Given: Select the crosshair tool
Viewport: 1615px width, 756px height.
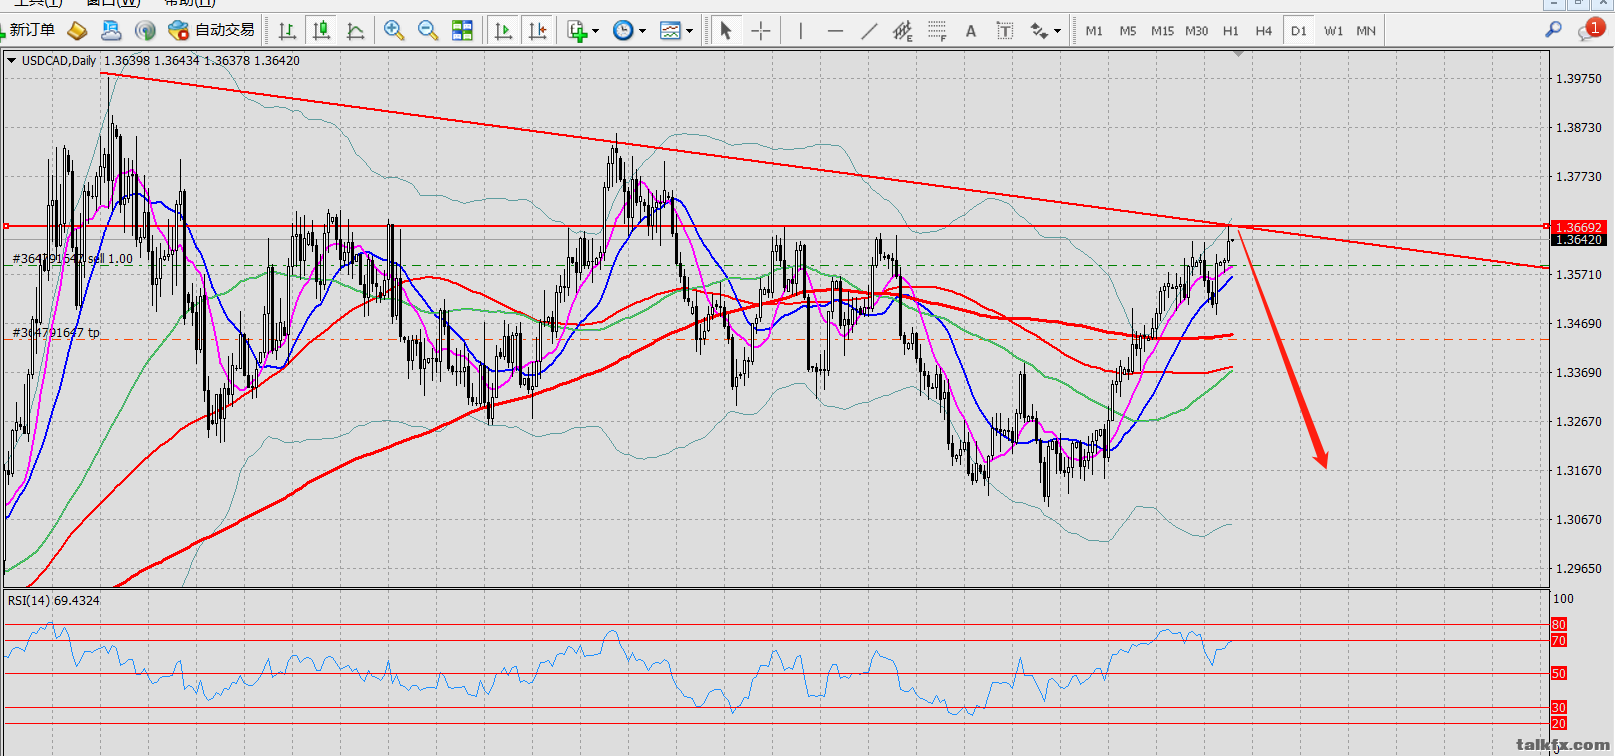Looking at the screenshot, I should tap(760, 30).
